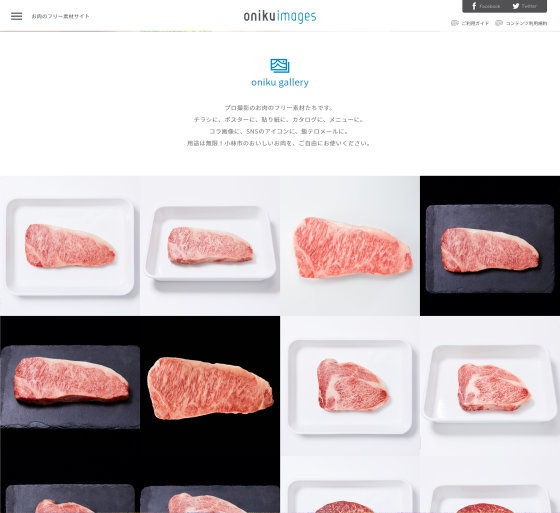Image resolution: width=560 pixels, height=513 pixels.
Task: Open second-row leftmost slate steak thumbnail
Action: pos(70,386)
